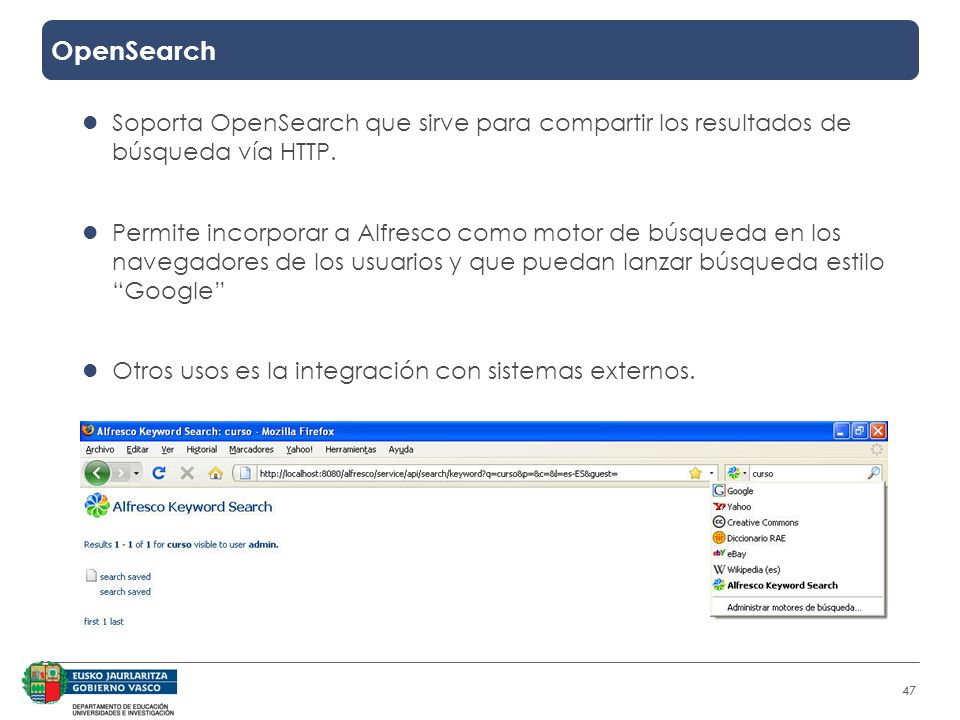Select Yahoo in the search engine list

797,507
